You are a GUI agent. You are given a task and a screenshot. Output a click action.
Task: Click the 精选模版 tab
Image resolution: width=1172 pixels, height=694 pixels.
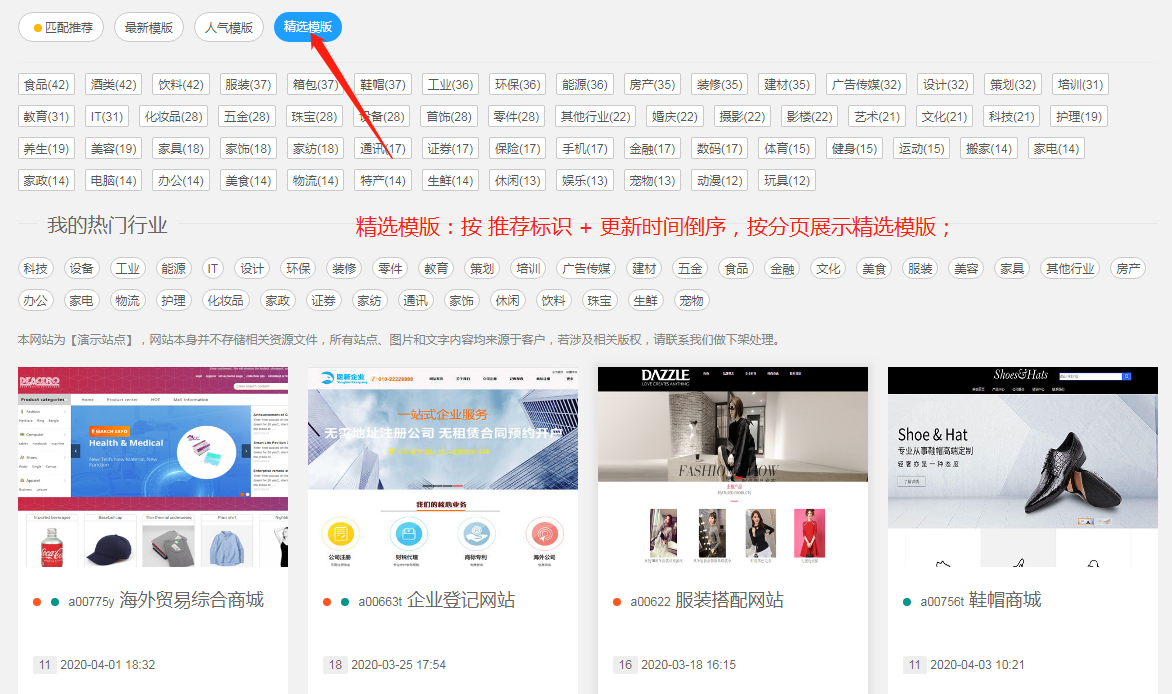pos(307,28)
